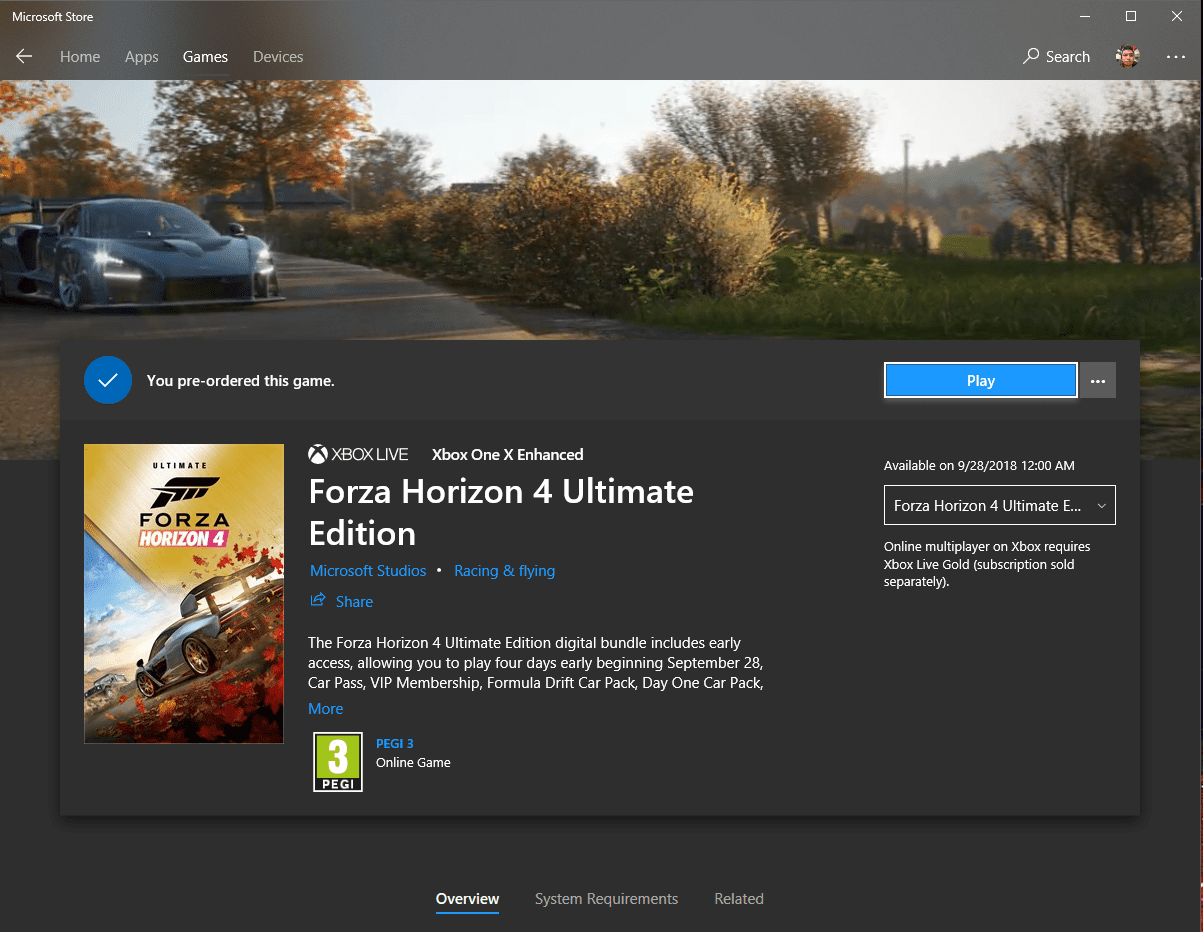Open the Racing & flying category link

(x=504, y=571)
